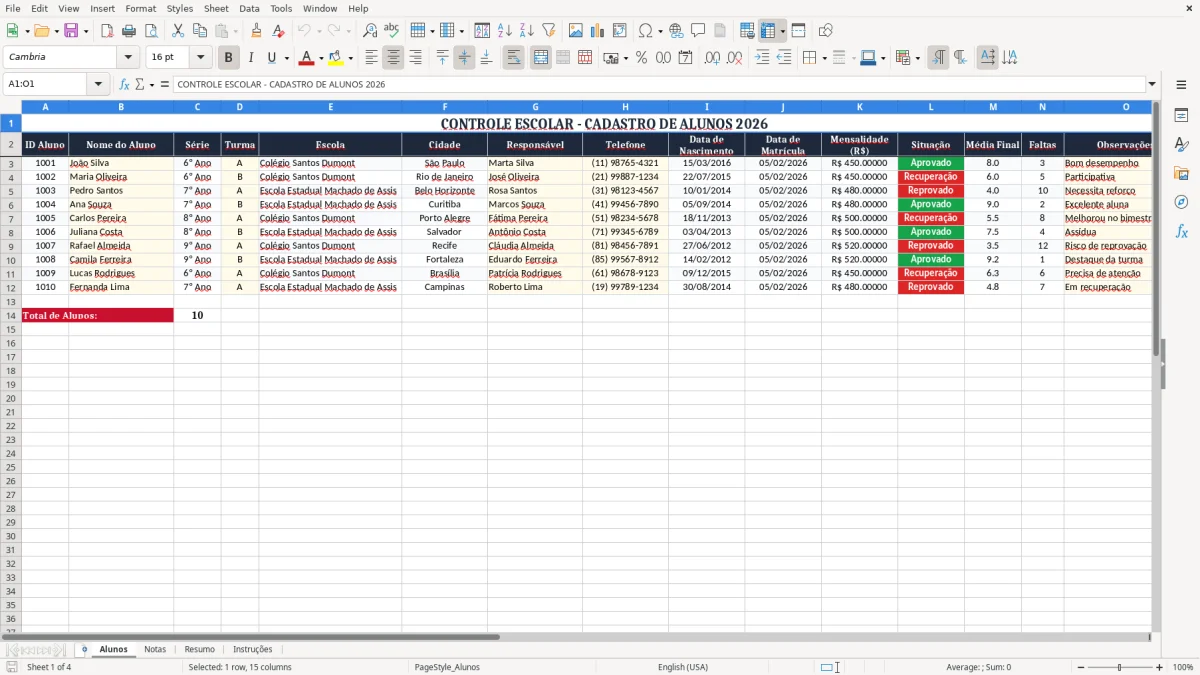Click the zoom slider handle
This screenshot has height=675, width=1200.
pos(1120,667)
